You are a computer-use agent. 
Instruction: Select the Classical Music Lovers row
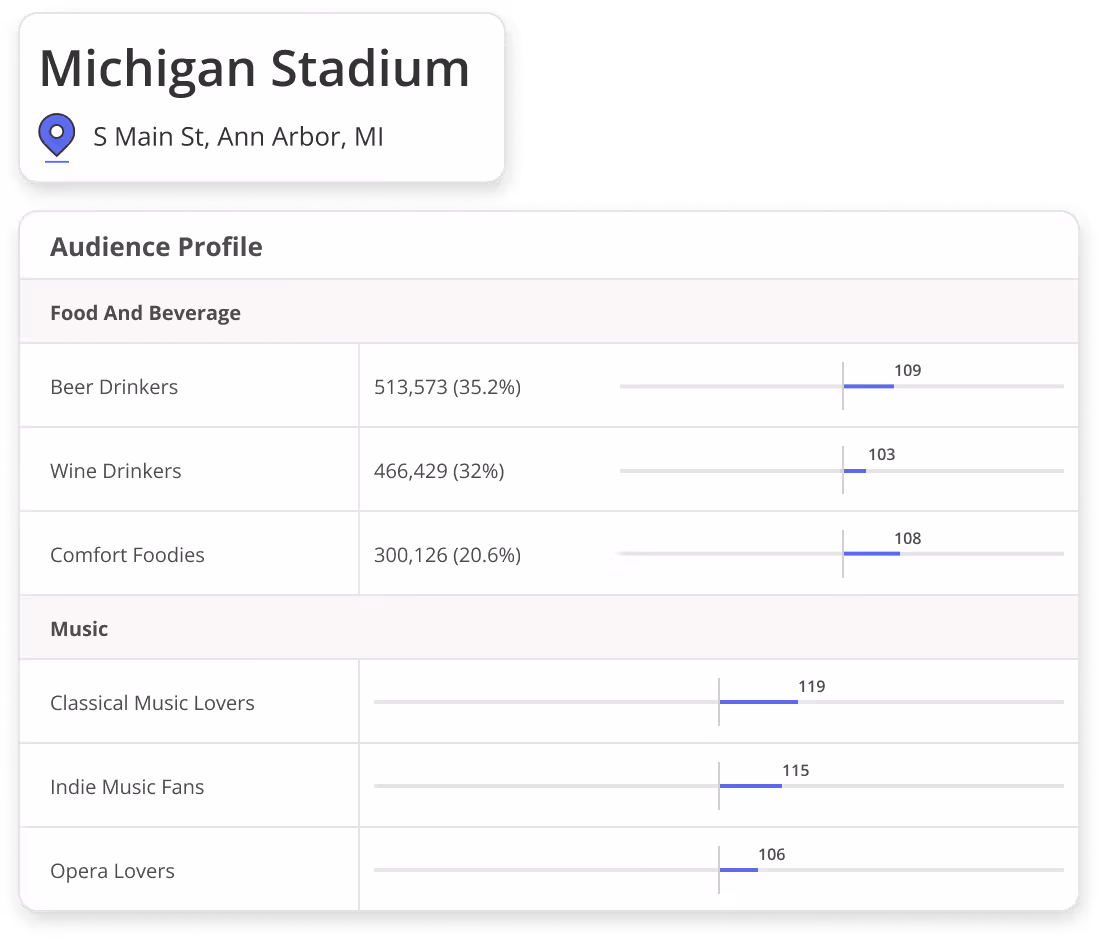click(x=152, y=702)
